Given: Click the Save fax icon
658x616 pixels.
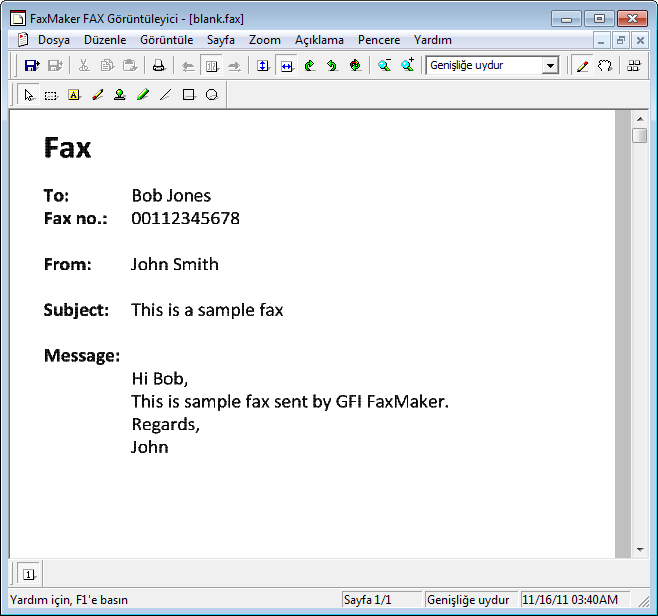Looking at the screenshot, I should pyautogui.click(x=32, y=65).
